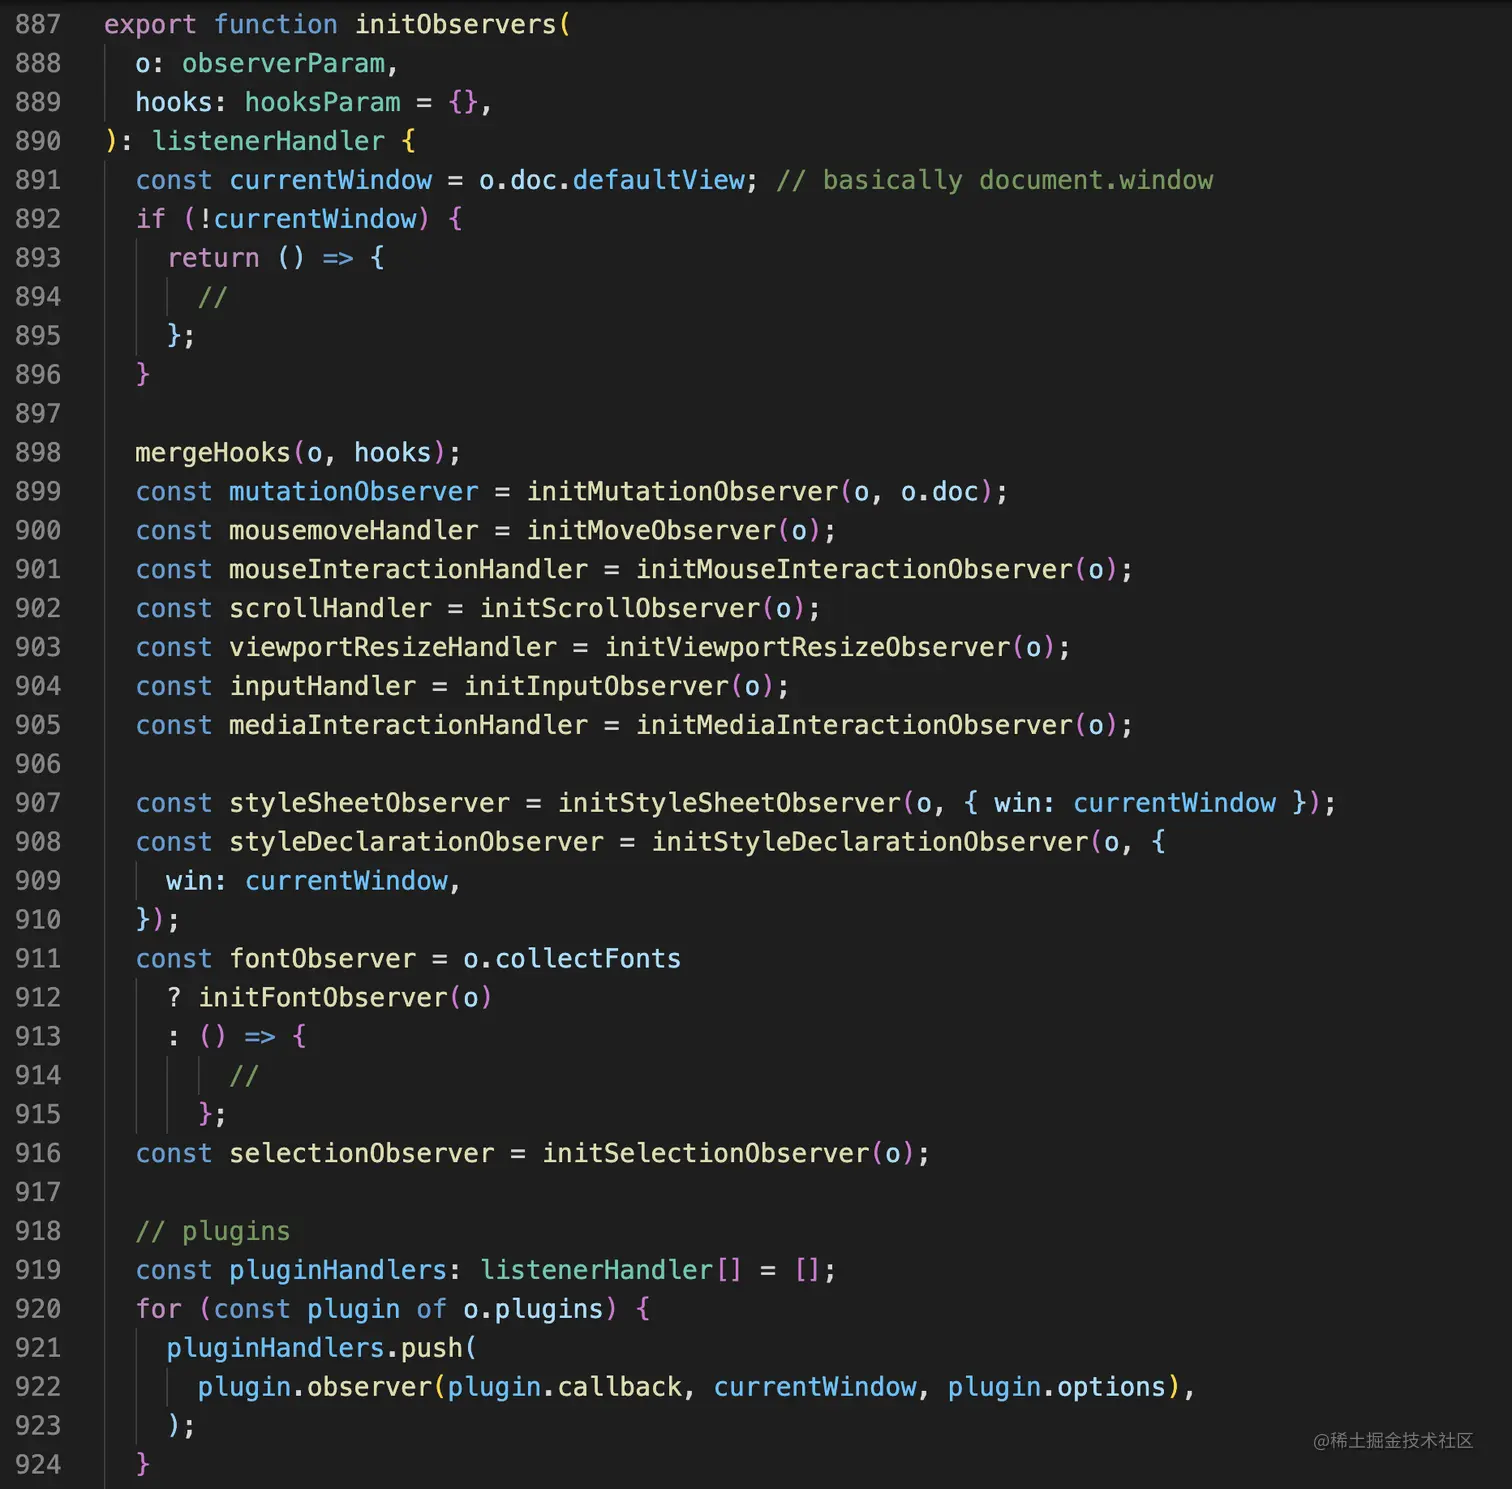
Task: Click hooksParam type on line 889
Action: click(x=323, y=102)
